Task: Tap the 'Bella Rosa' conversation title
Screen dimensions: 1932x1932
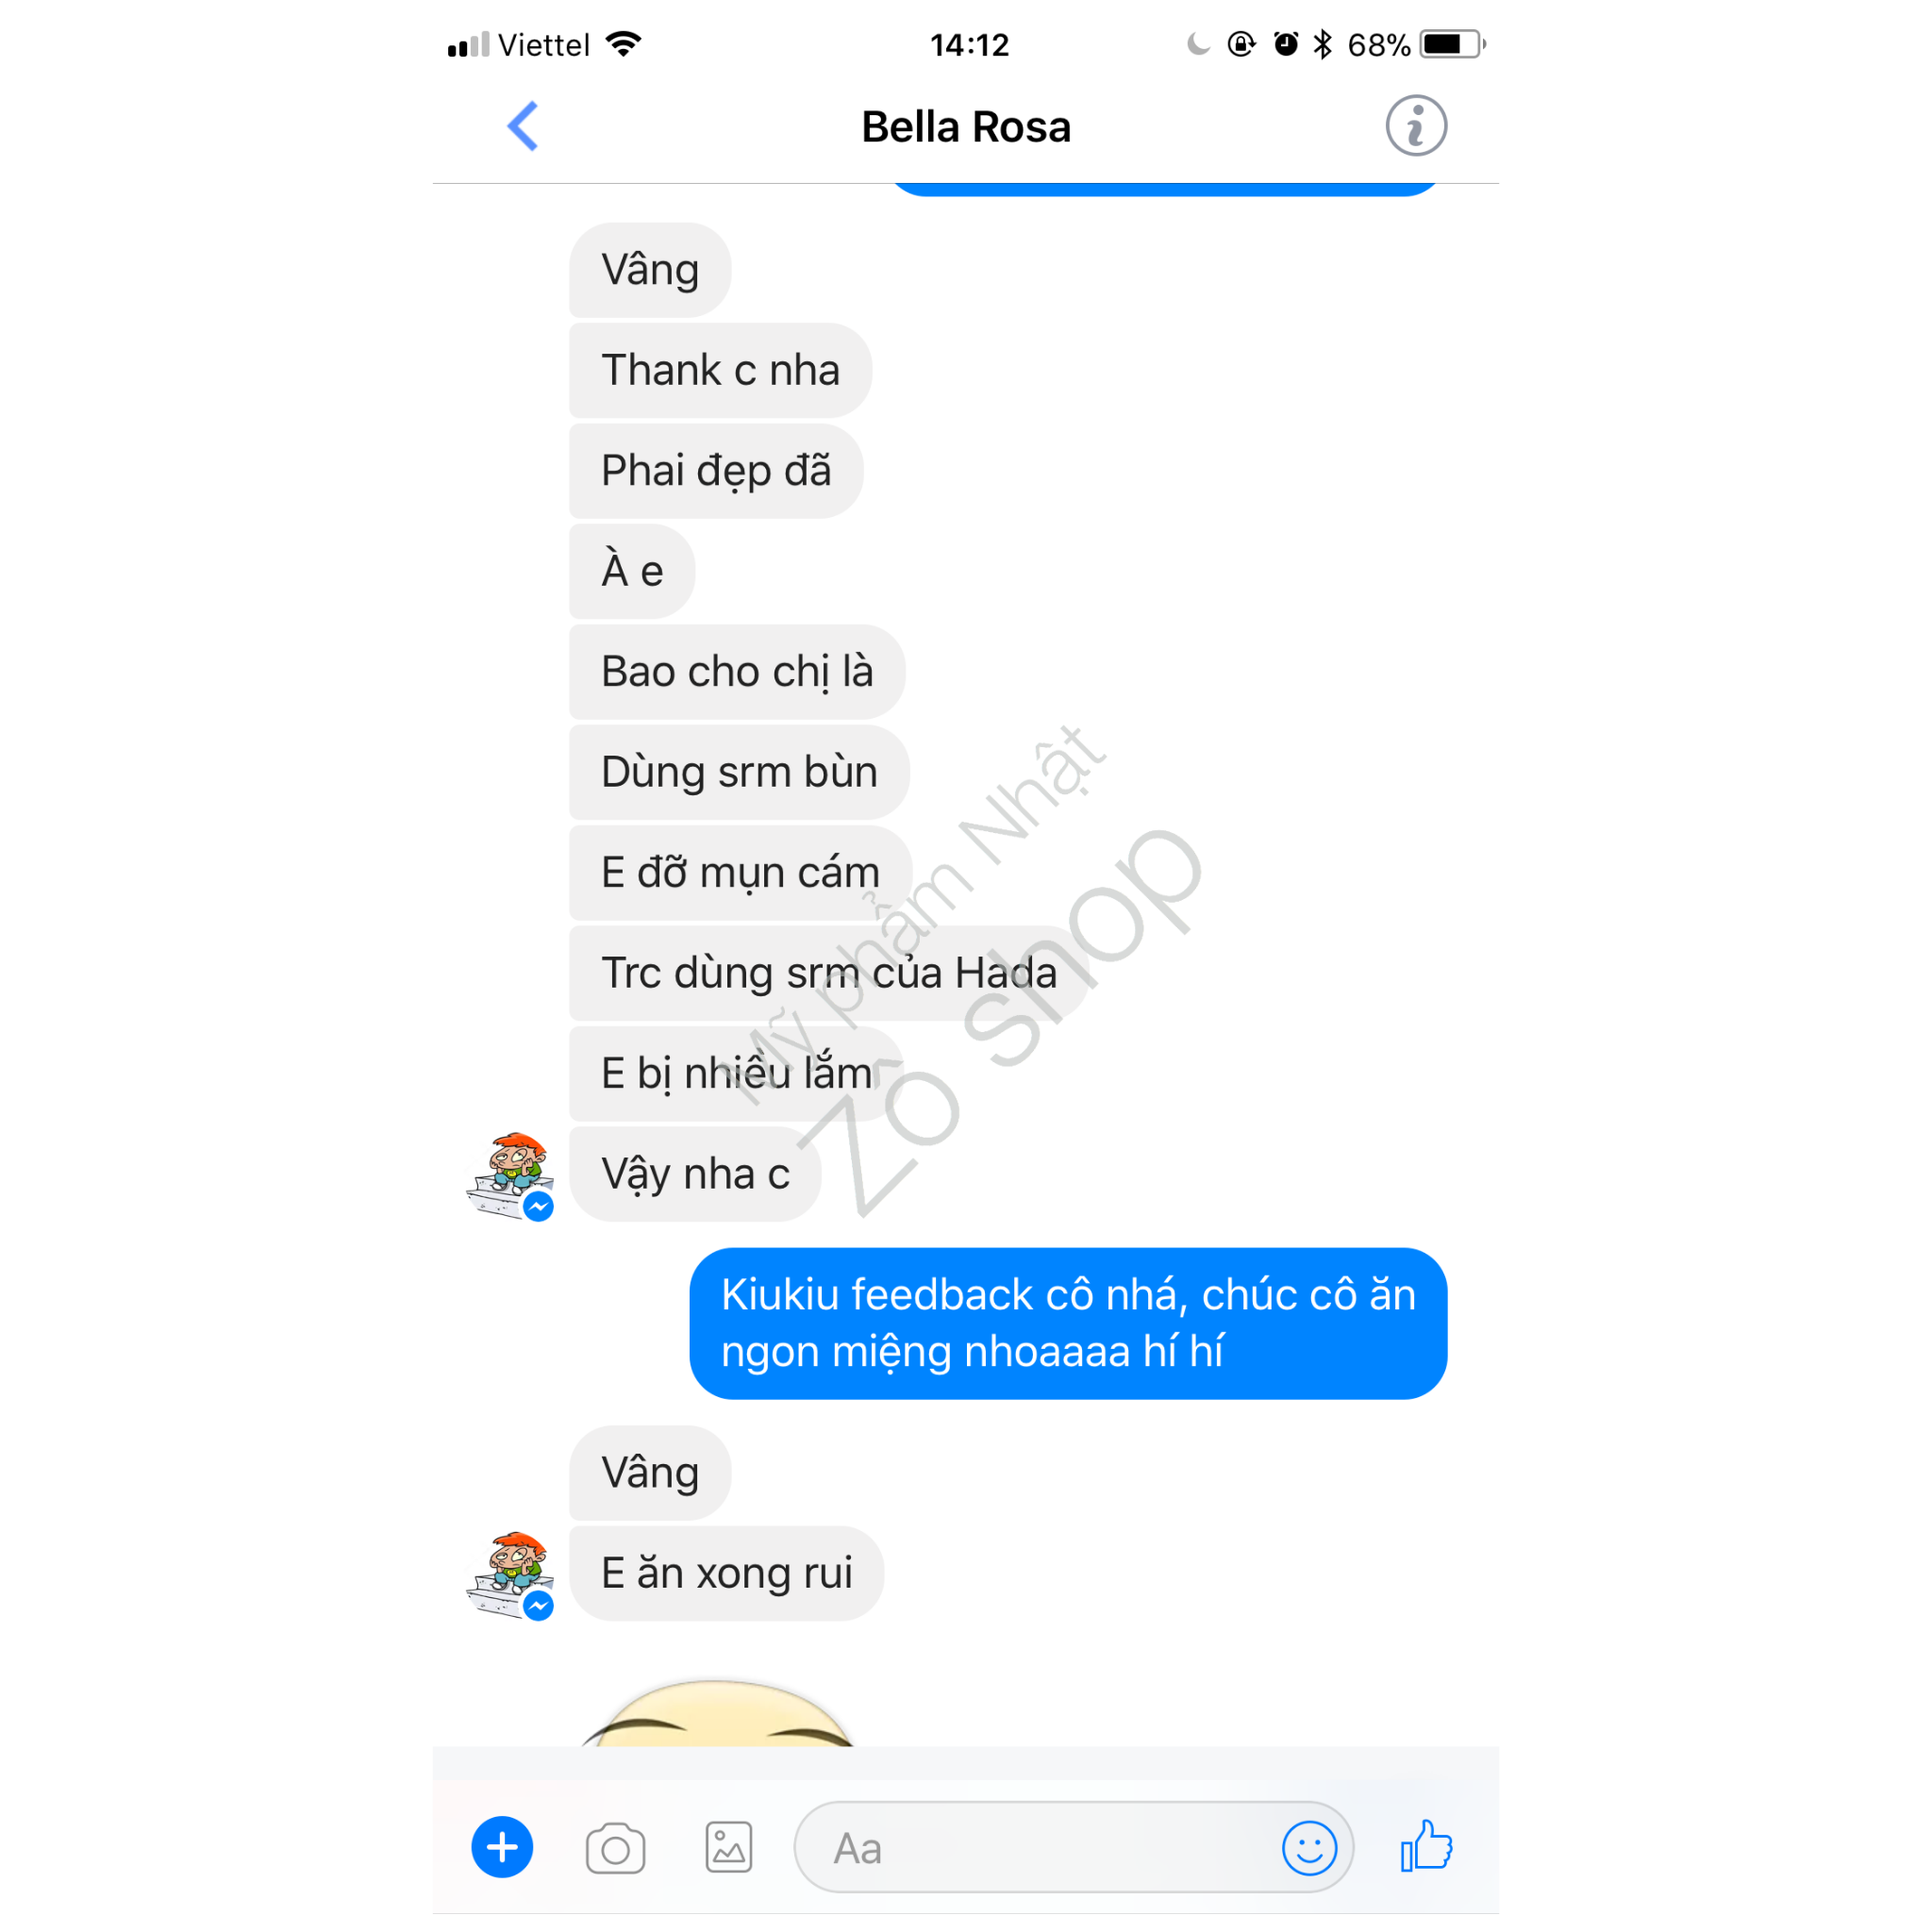Action: pyautogui.click(x=966, y=127)
